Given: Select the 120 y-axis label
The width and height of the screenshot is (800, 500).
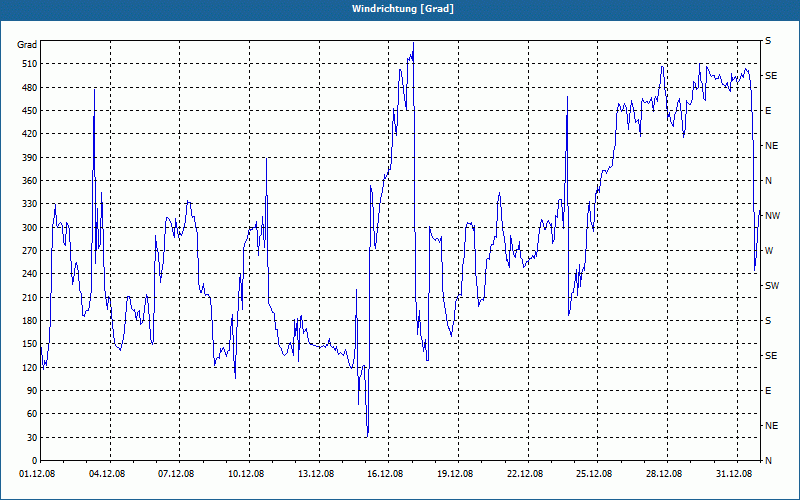Looking at the screenshot, I should point(30,367).
